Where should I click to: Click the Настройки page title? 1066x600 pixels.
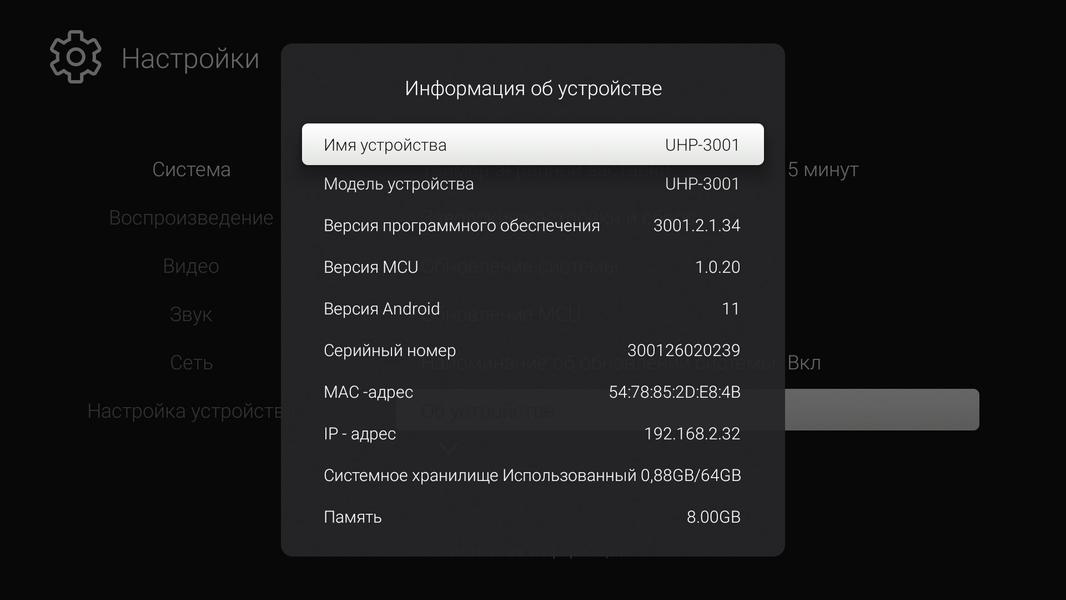[190, 58]
